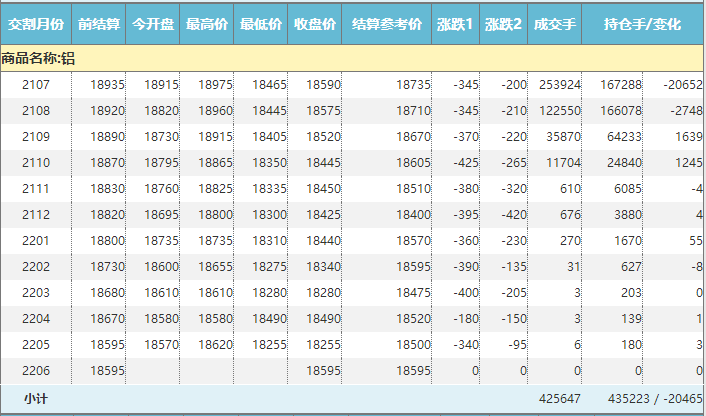Select the 2107 delivery month cell
Viewport: 706px width, 416px height.
(x=36, y=86)
